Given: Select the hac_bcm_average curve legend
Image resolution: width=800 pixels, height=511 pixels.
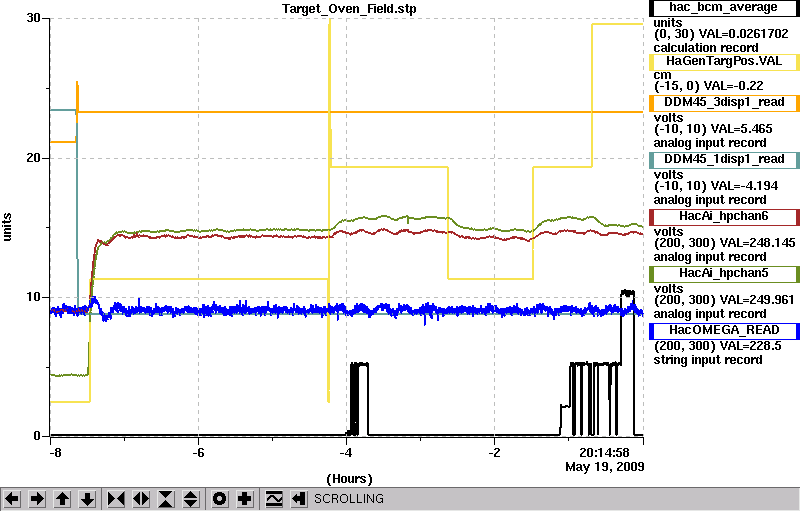Looking at the screenshot, I should 723,8.
